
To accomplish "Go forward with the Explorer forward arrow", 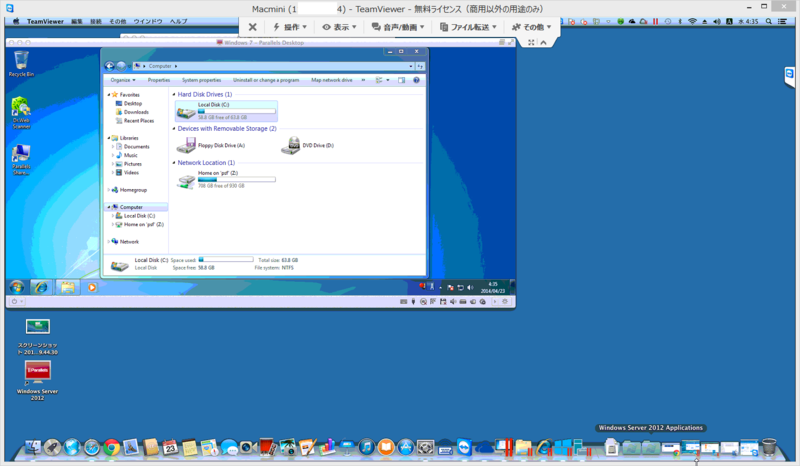I will click(121, 66).
